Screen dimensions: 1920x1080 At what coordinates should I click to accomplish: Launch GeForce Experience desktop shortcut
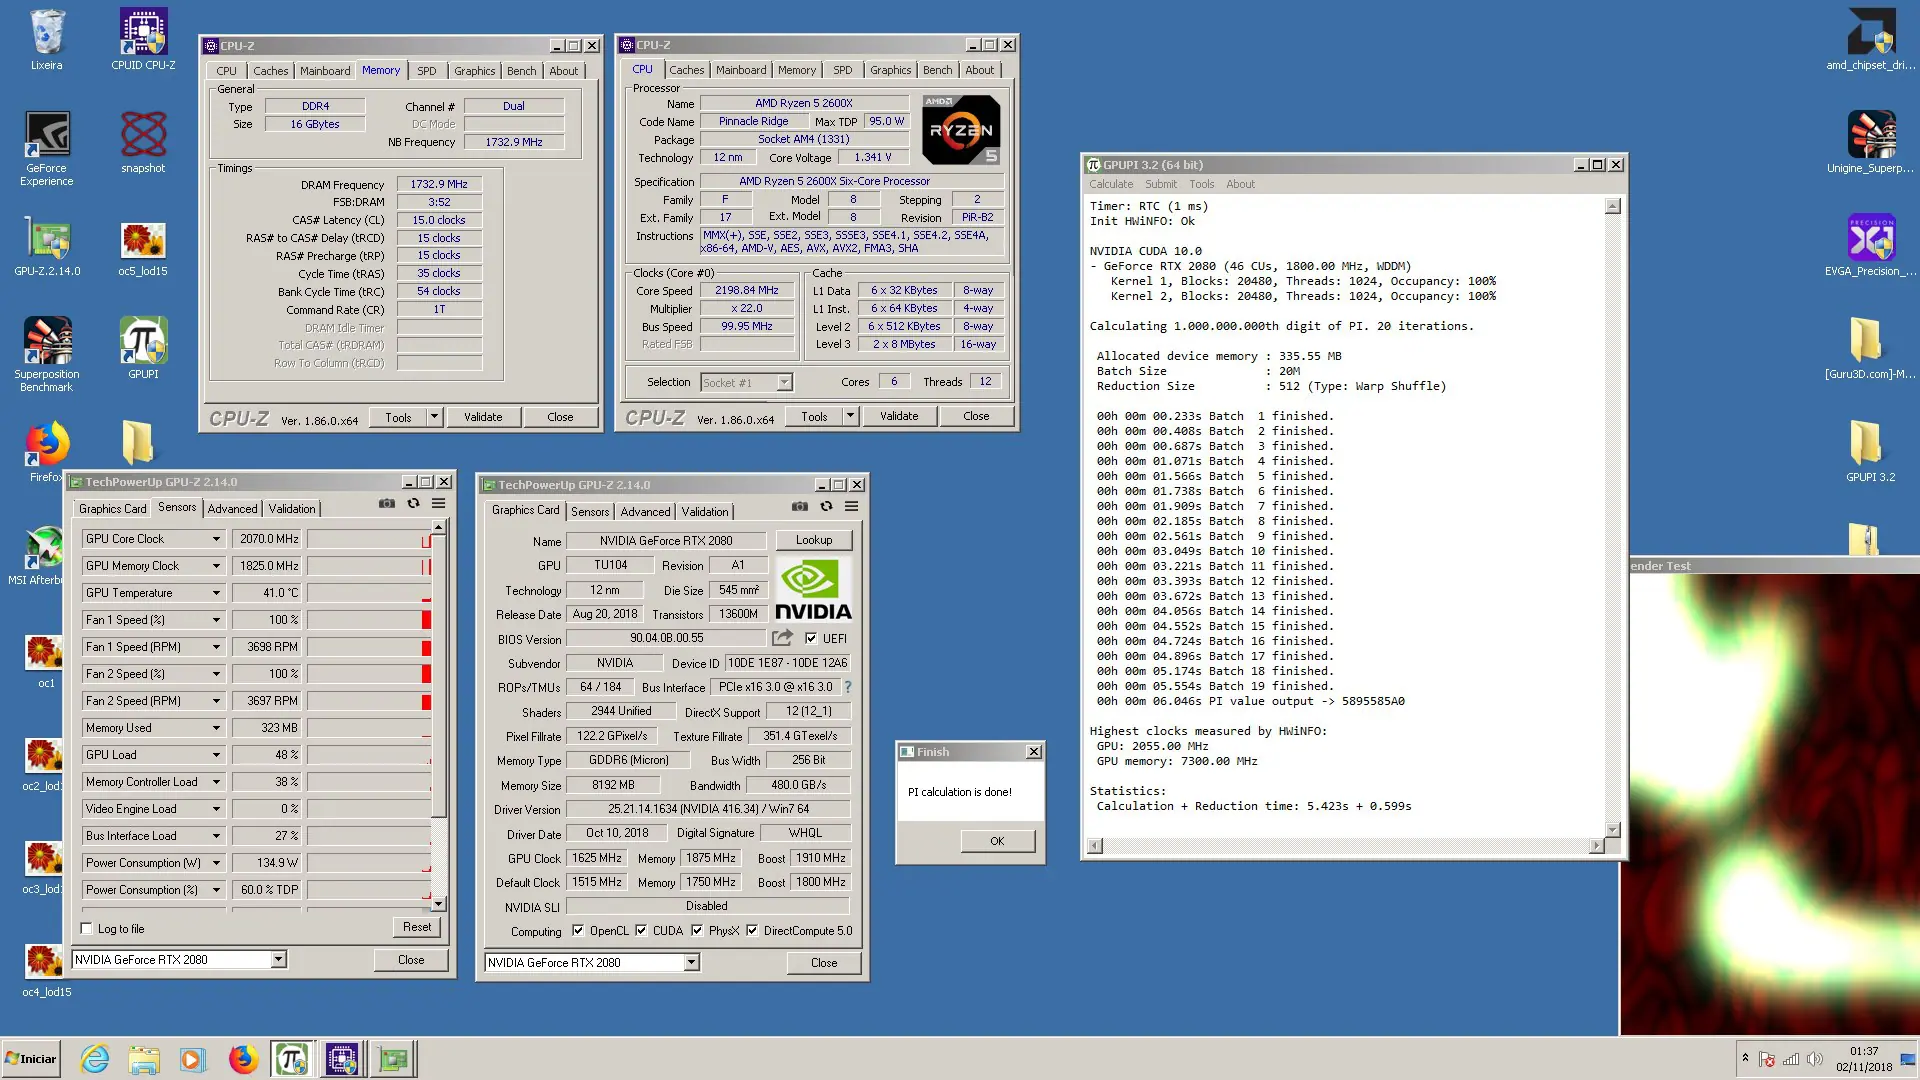pos(47,148)
